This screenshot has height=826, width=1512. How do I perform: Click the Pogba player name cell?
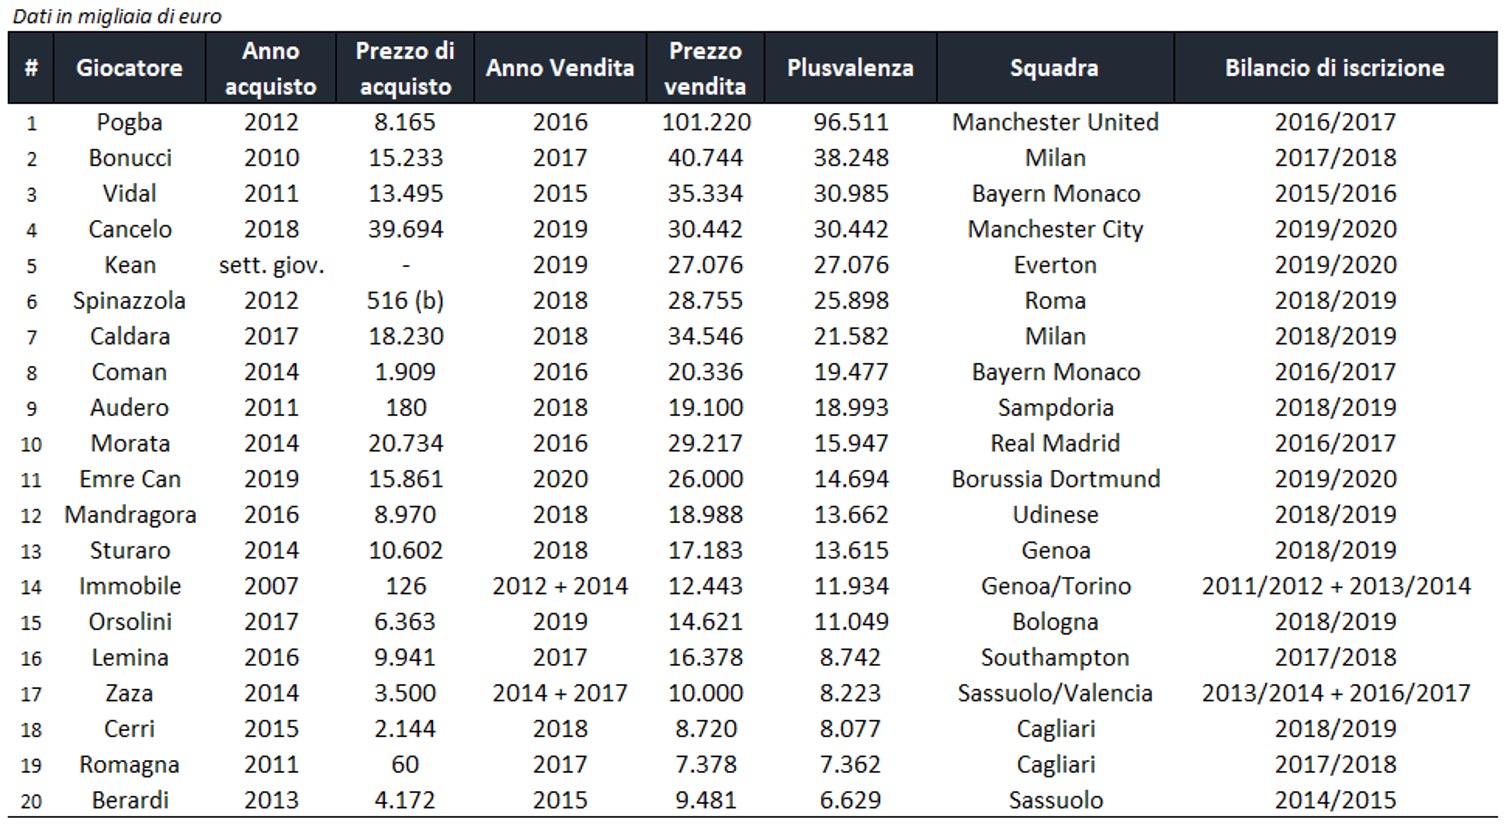[x=129, y=122]
